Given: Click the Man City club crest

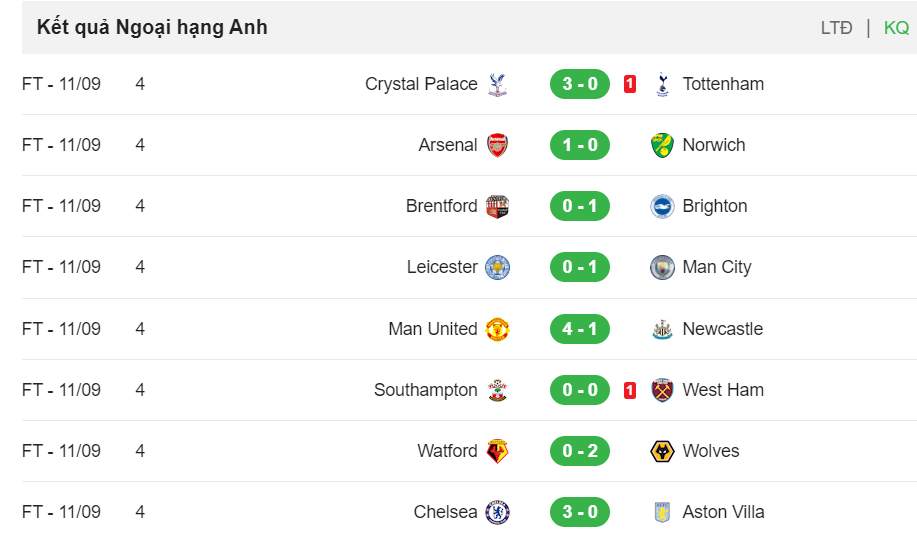Looking at the screenshot, I should (x=662, y=267).
